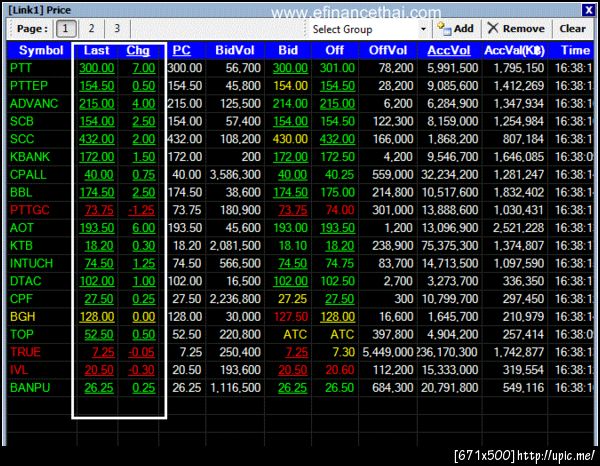Viewport: 600px width, 466px height.
Task: Open the Select Group dropdown
Action: pos(423,29)
